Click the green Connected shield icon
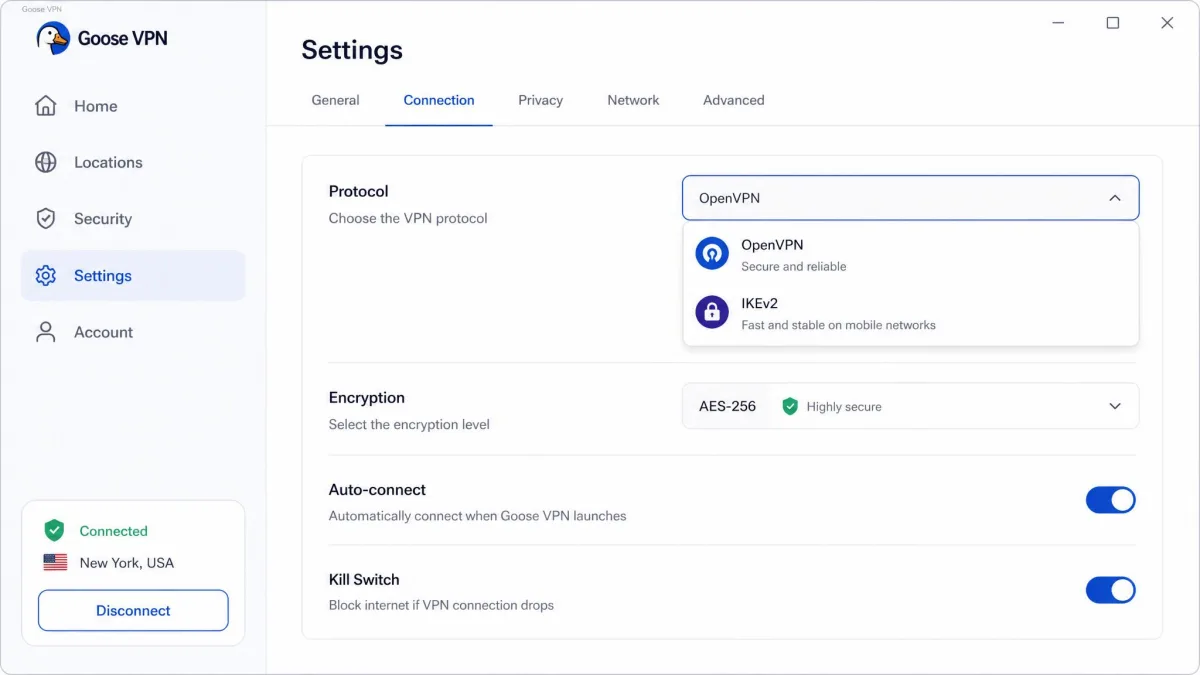 54,531
